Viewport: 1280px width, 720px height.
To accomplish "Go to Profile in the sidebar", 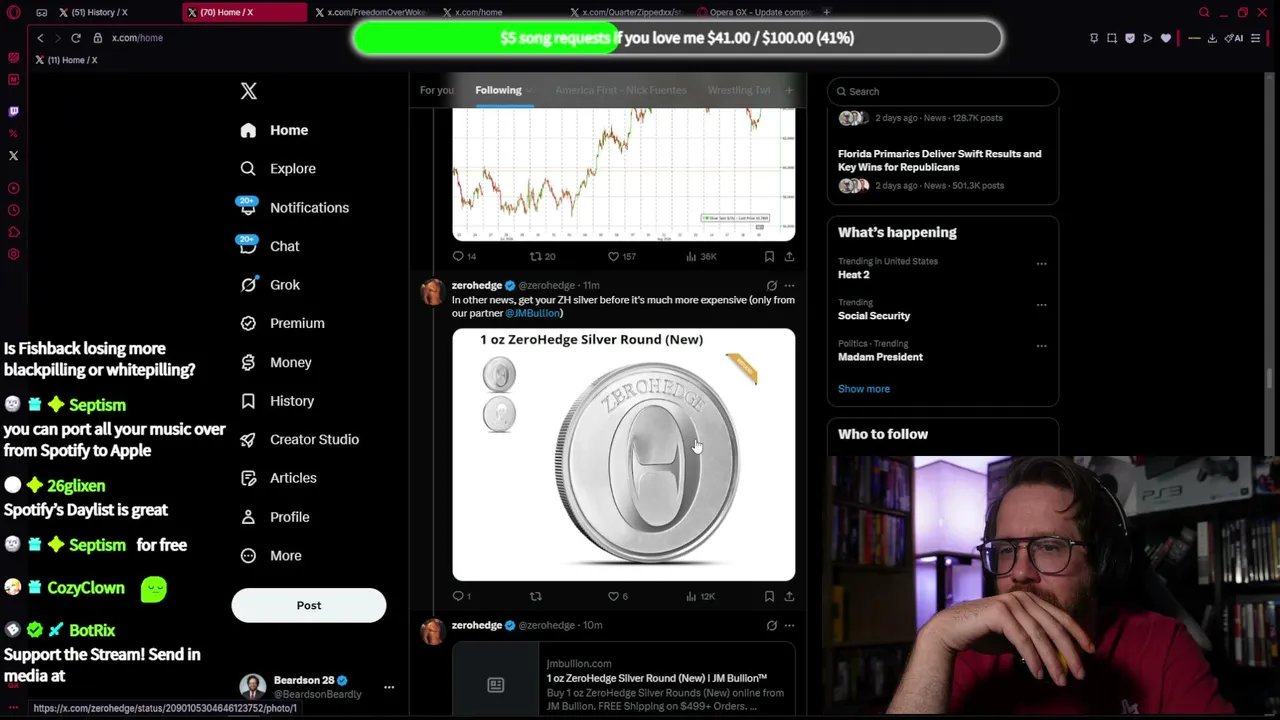I will (x=275, y=517).
